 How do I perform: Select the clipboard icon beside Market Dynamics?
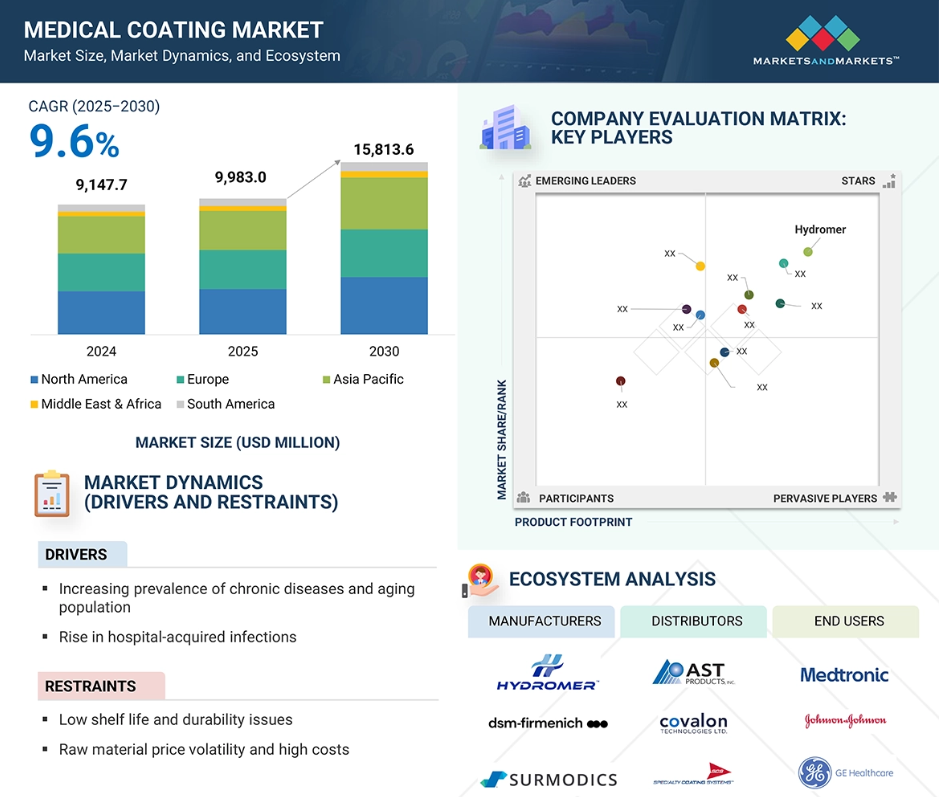[x=52, y=494]
